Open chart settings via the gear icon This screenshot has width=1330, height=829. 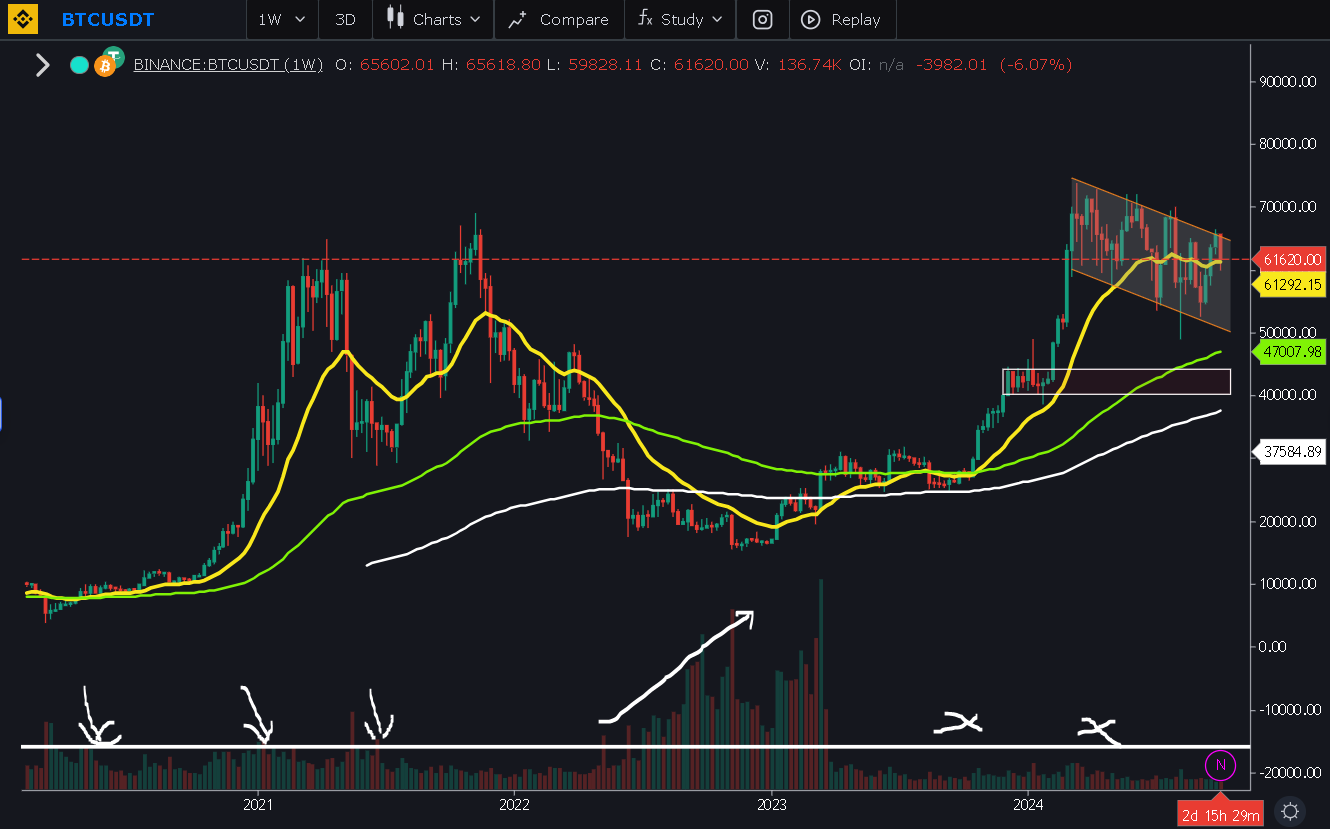point(1289,812)
